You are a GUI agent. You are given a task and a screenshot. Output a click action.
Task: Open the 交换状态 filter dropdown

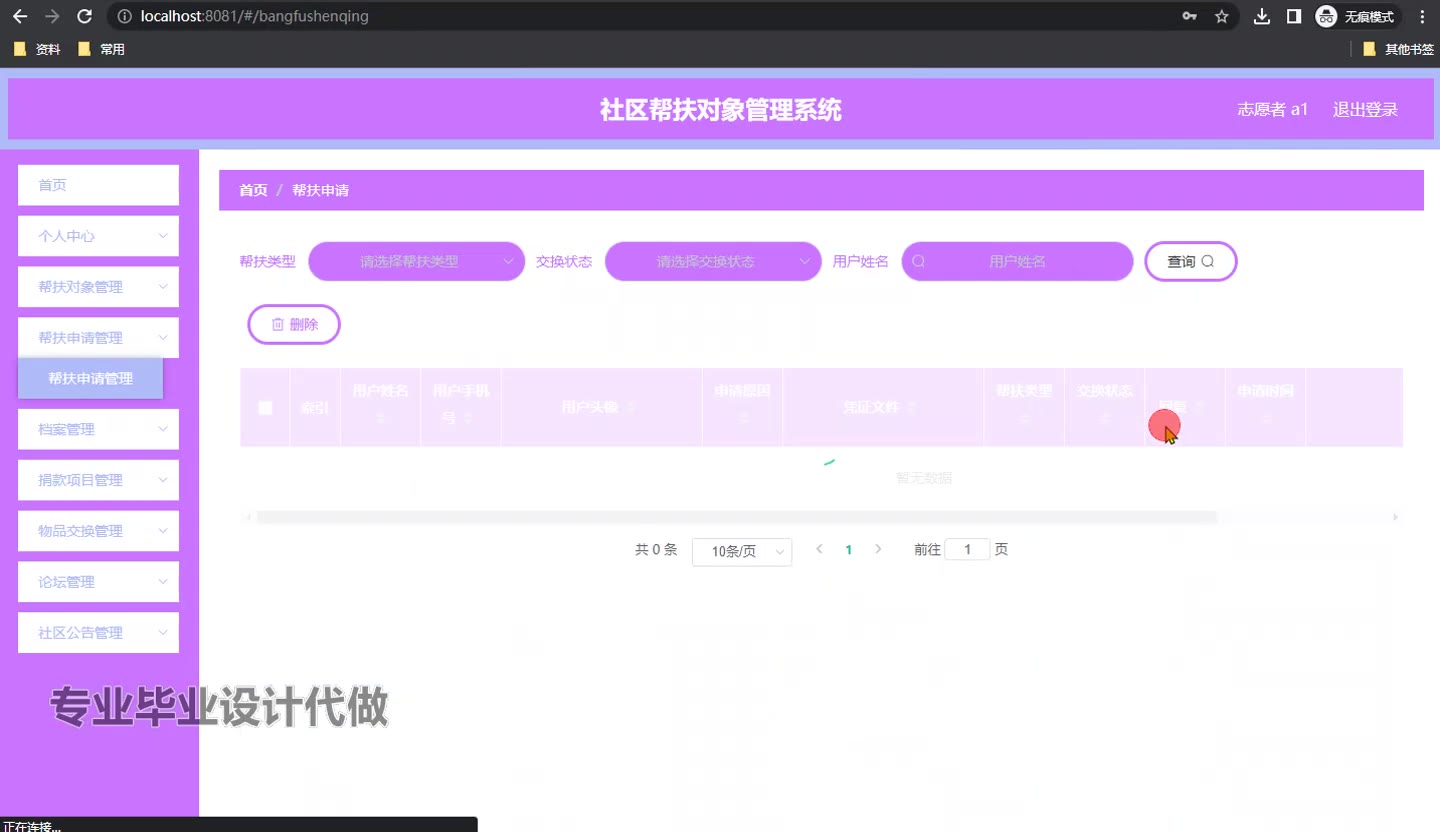point(713,261)
